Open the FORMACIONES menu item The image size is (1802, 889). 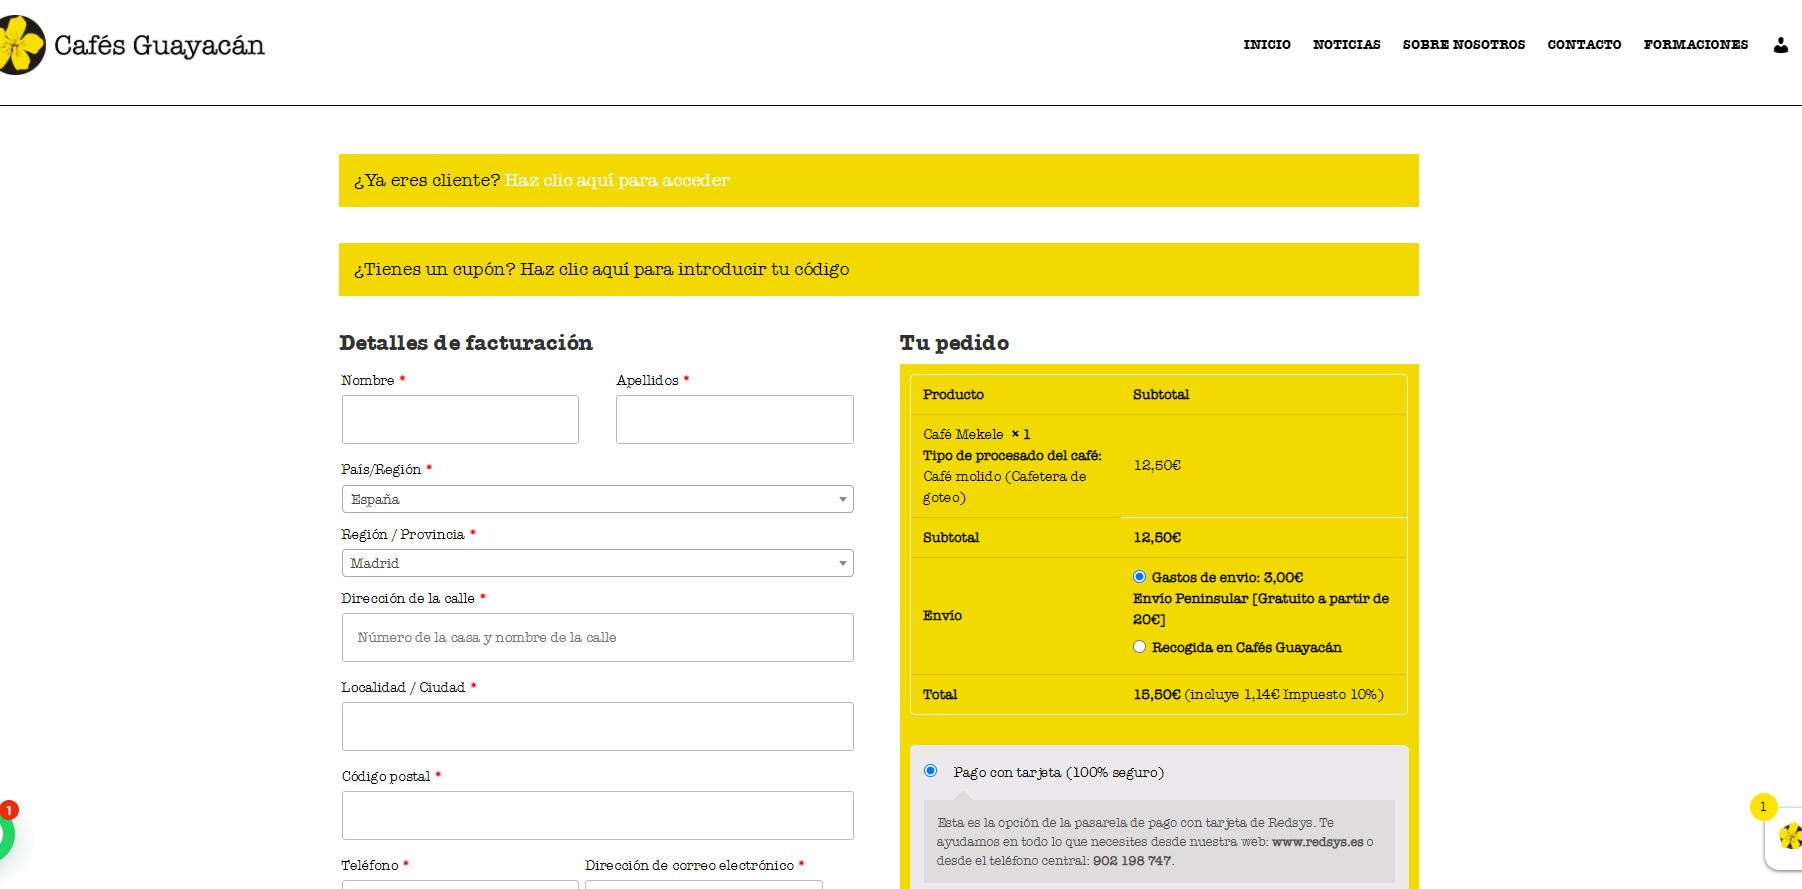pos(1695,45)
